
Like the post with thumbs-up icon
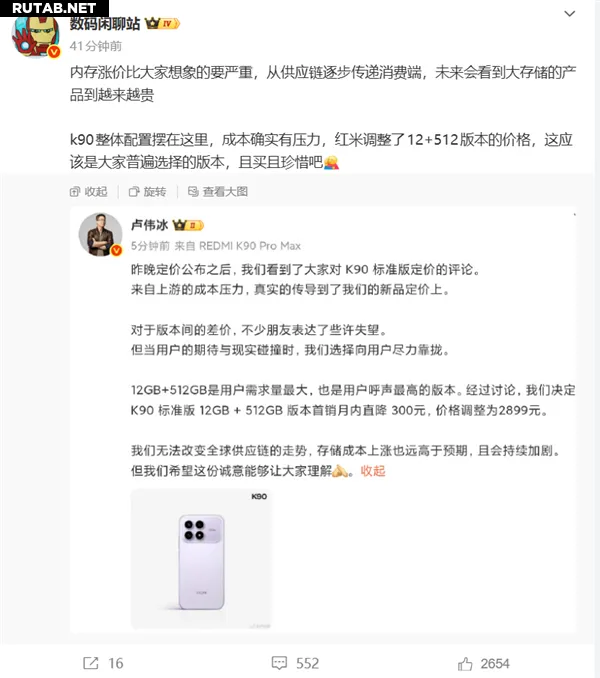[x=465, y=663]
